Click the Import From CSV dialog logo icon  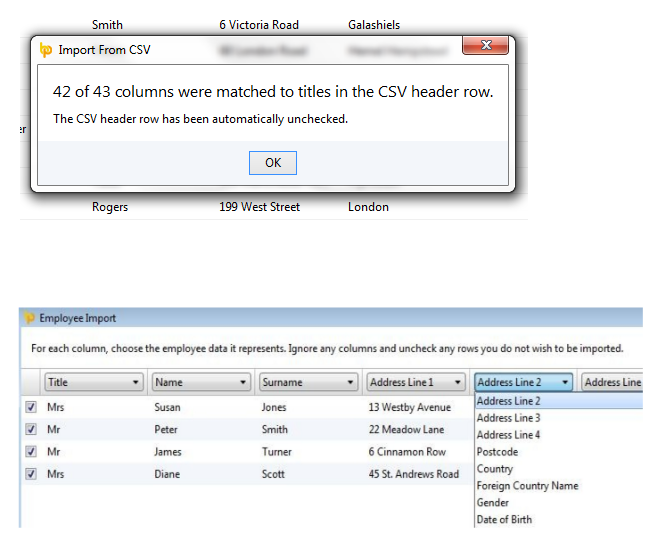pyautogui.click(x=46, y=50)
